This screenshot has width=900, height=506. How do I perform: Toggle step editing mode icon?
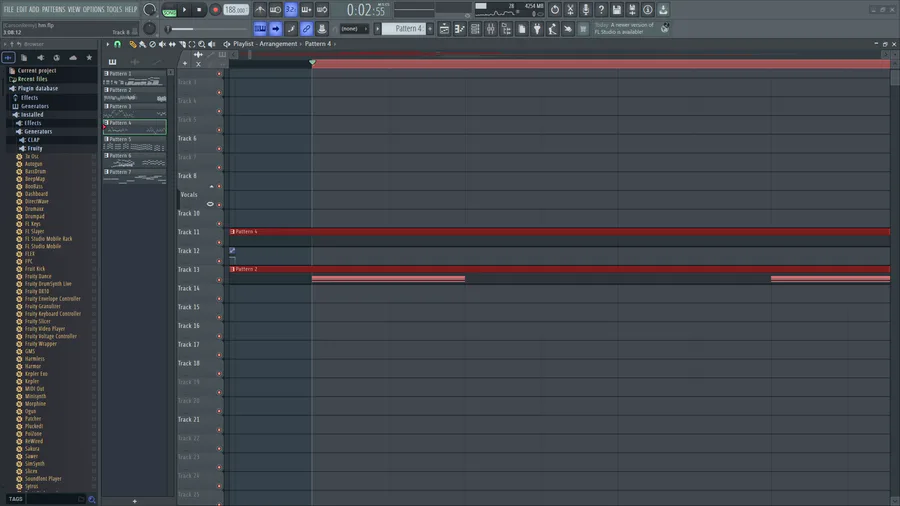[x=291, y=29]
